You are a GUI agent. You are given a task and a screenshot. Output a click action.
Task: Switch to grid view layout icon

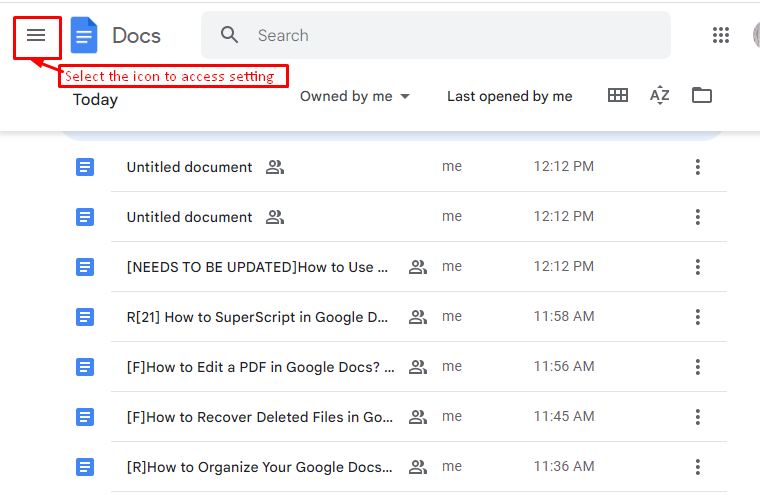tap(618, 95)
